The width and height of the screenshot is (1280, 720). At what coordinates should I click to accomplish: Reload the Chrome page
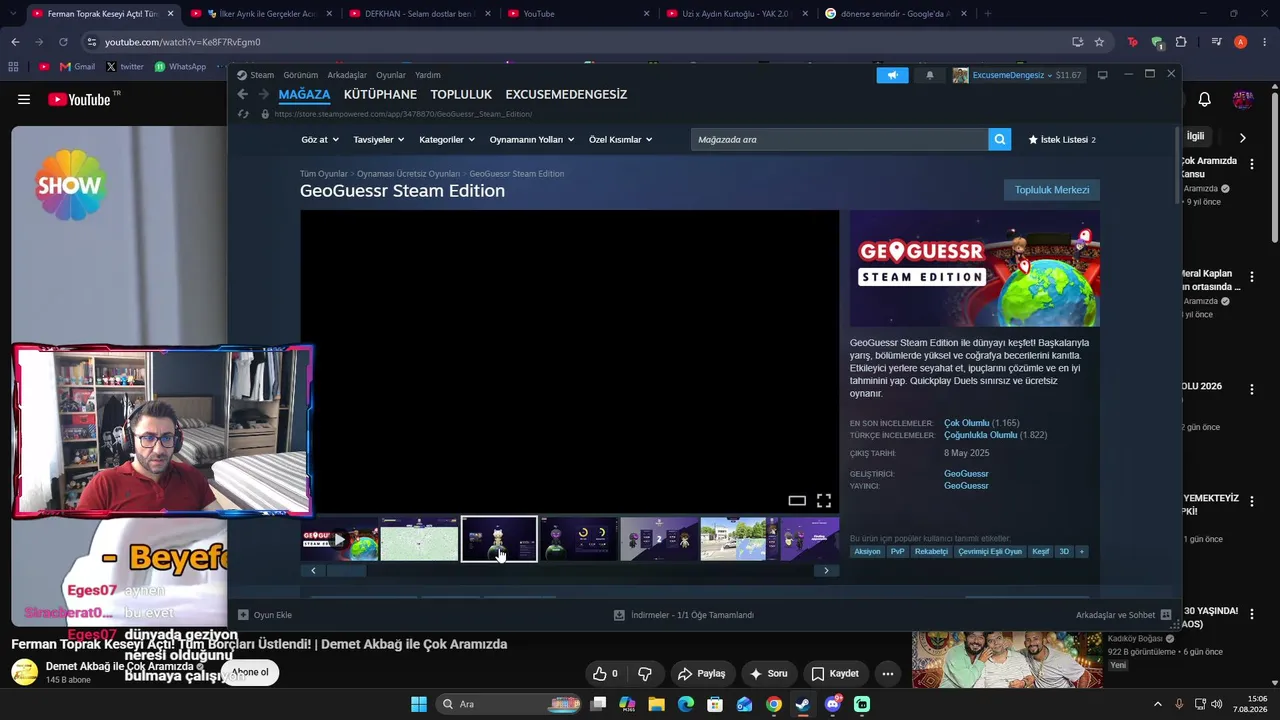point(63,42)
